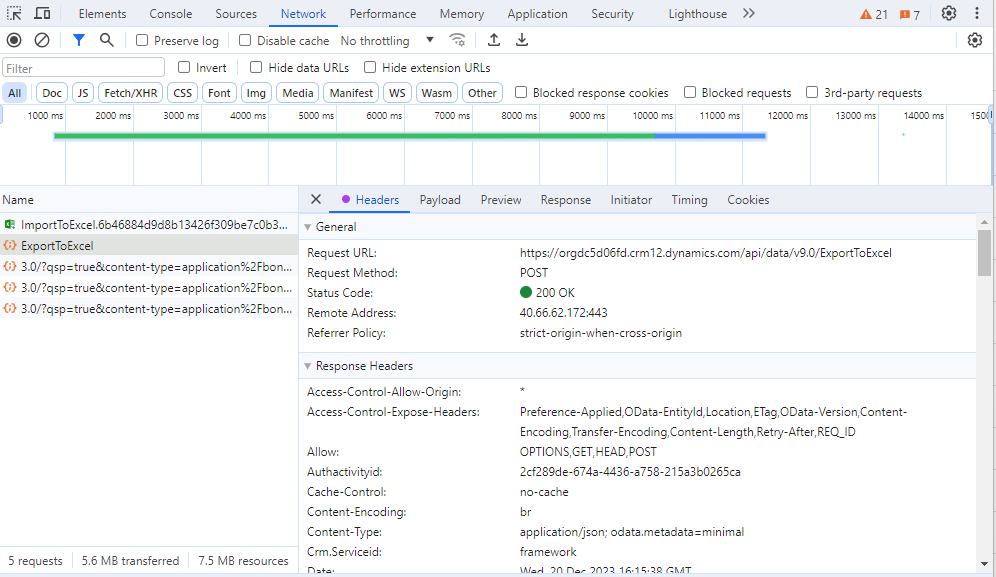
Task: Open the No throttling dropdown
Action: (387, 41)
